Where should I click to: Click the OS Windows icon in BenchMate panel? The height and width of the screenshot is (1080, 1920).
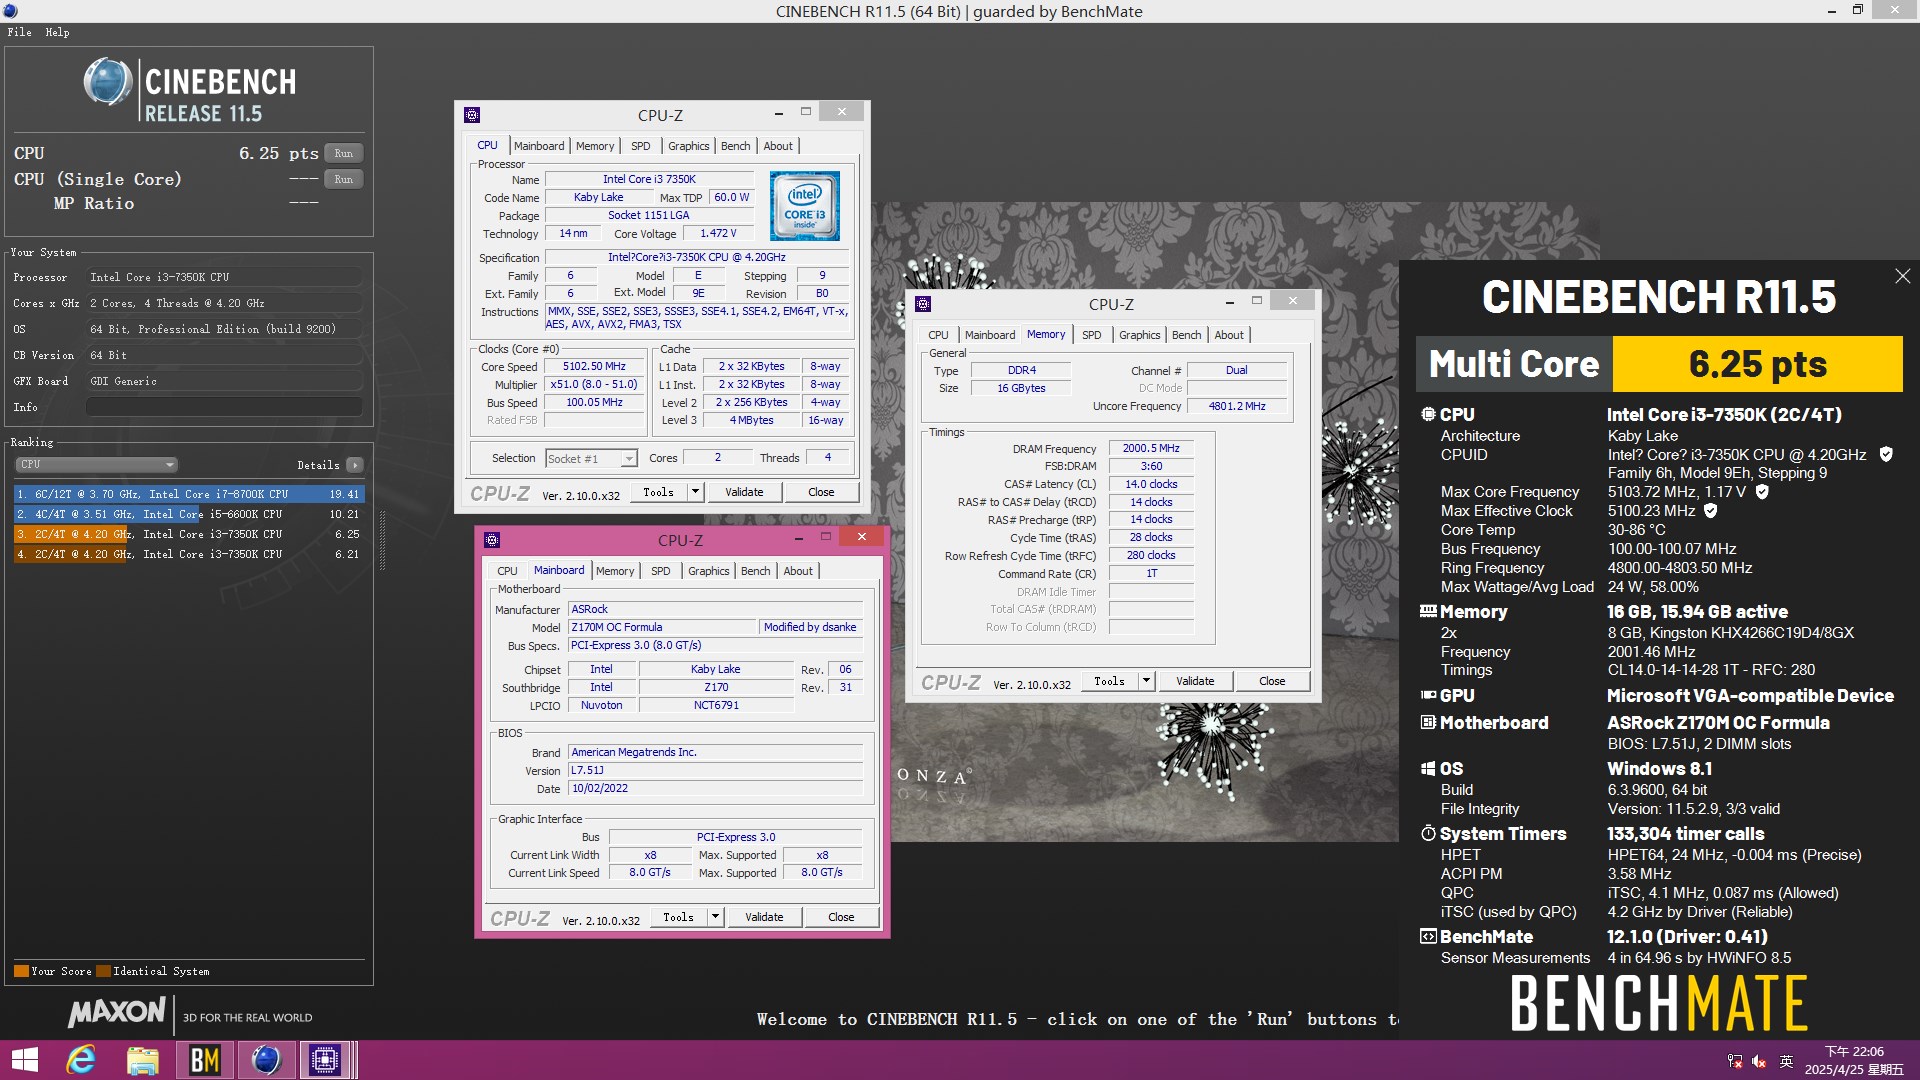[1428, 768]
